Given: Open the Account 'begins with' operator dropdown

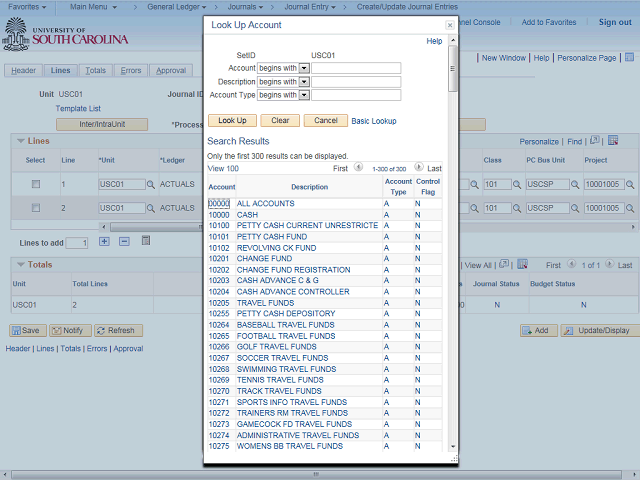Looking at the screenshot, I should click(x=304, y=69).
